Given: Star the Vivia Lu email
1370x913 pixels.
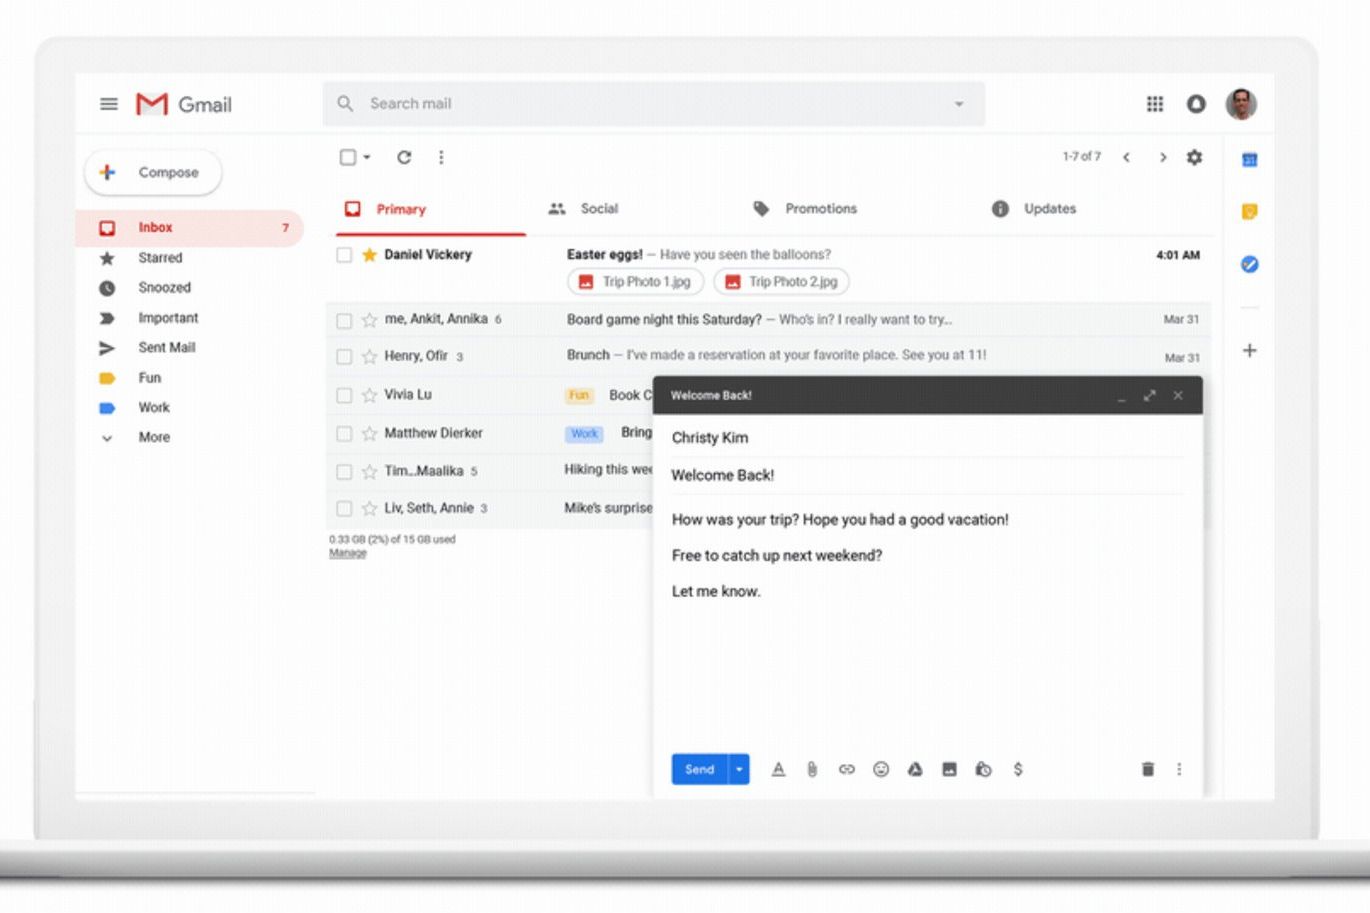Looking at the screenshot, I should 369,395.
